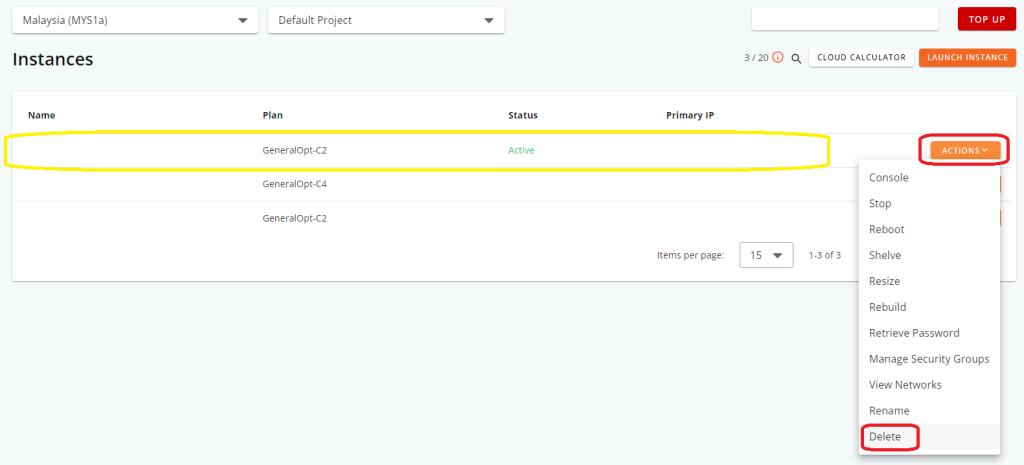Viewport: 1024px width, 465px height.
Task: Expand the items per page selector
Action: (766, 255)
